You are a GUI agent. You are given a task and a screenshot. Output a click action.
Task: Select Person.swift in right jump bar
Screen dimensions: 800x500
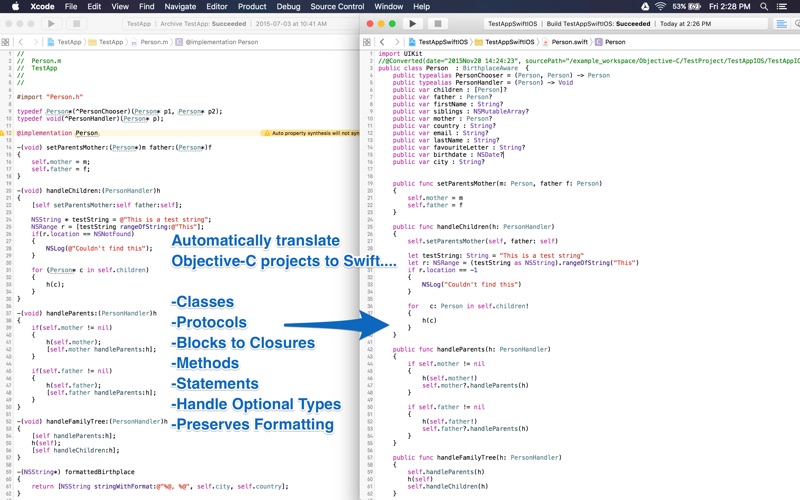[x=565, y=42]
